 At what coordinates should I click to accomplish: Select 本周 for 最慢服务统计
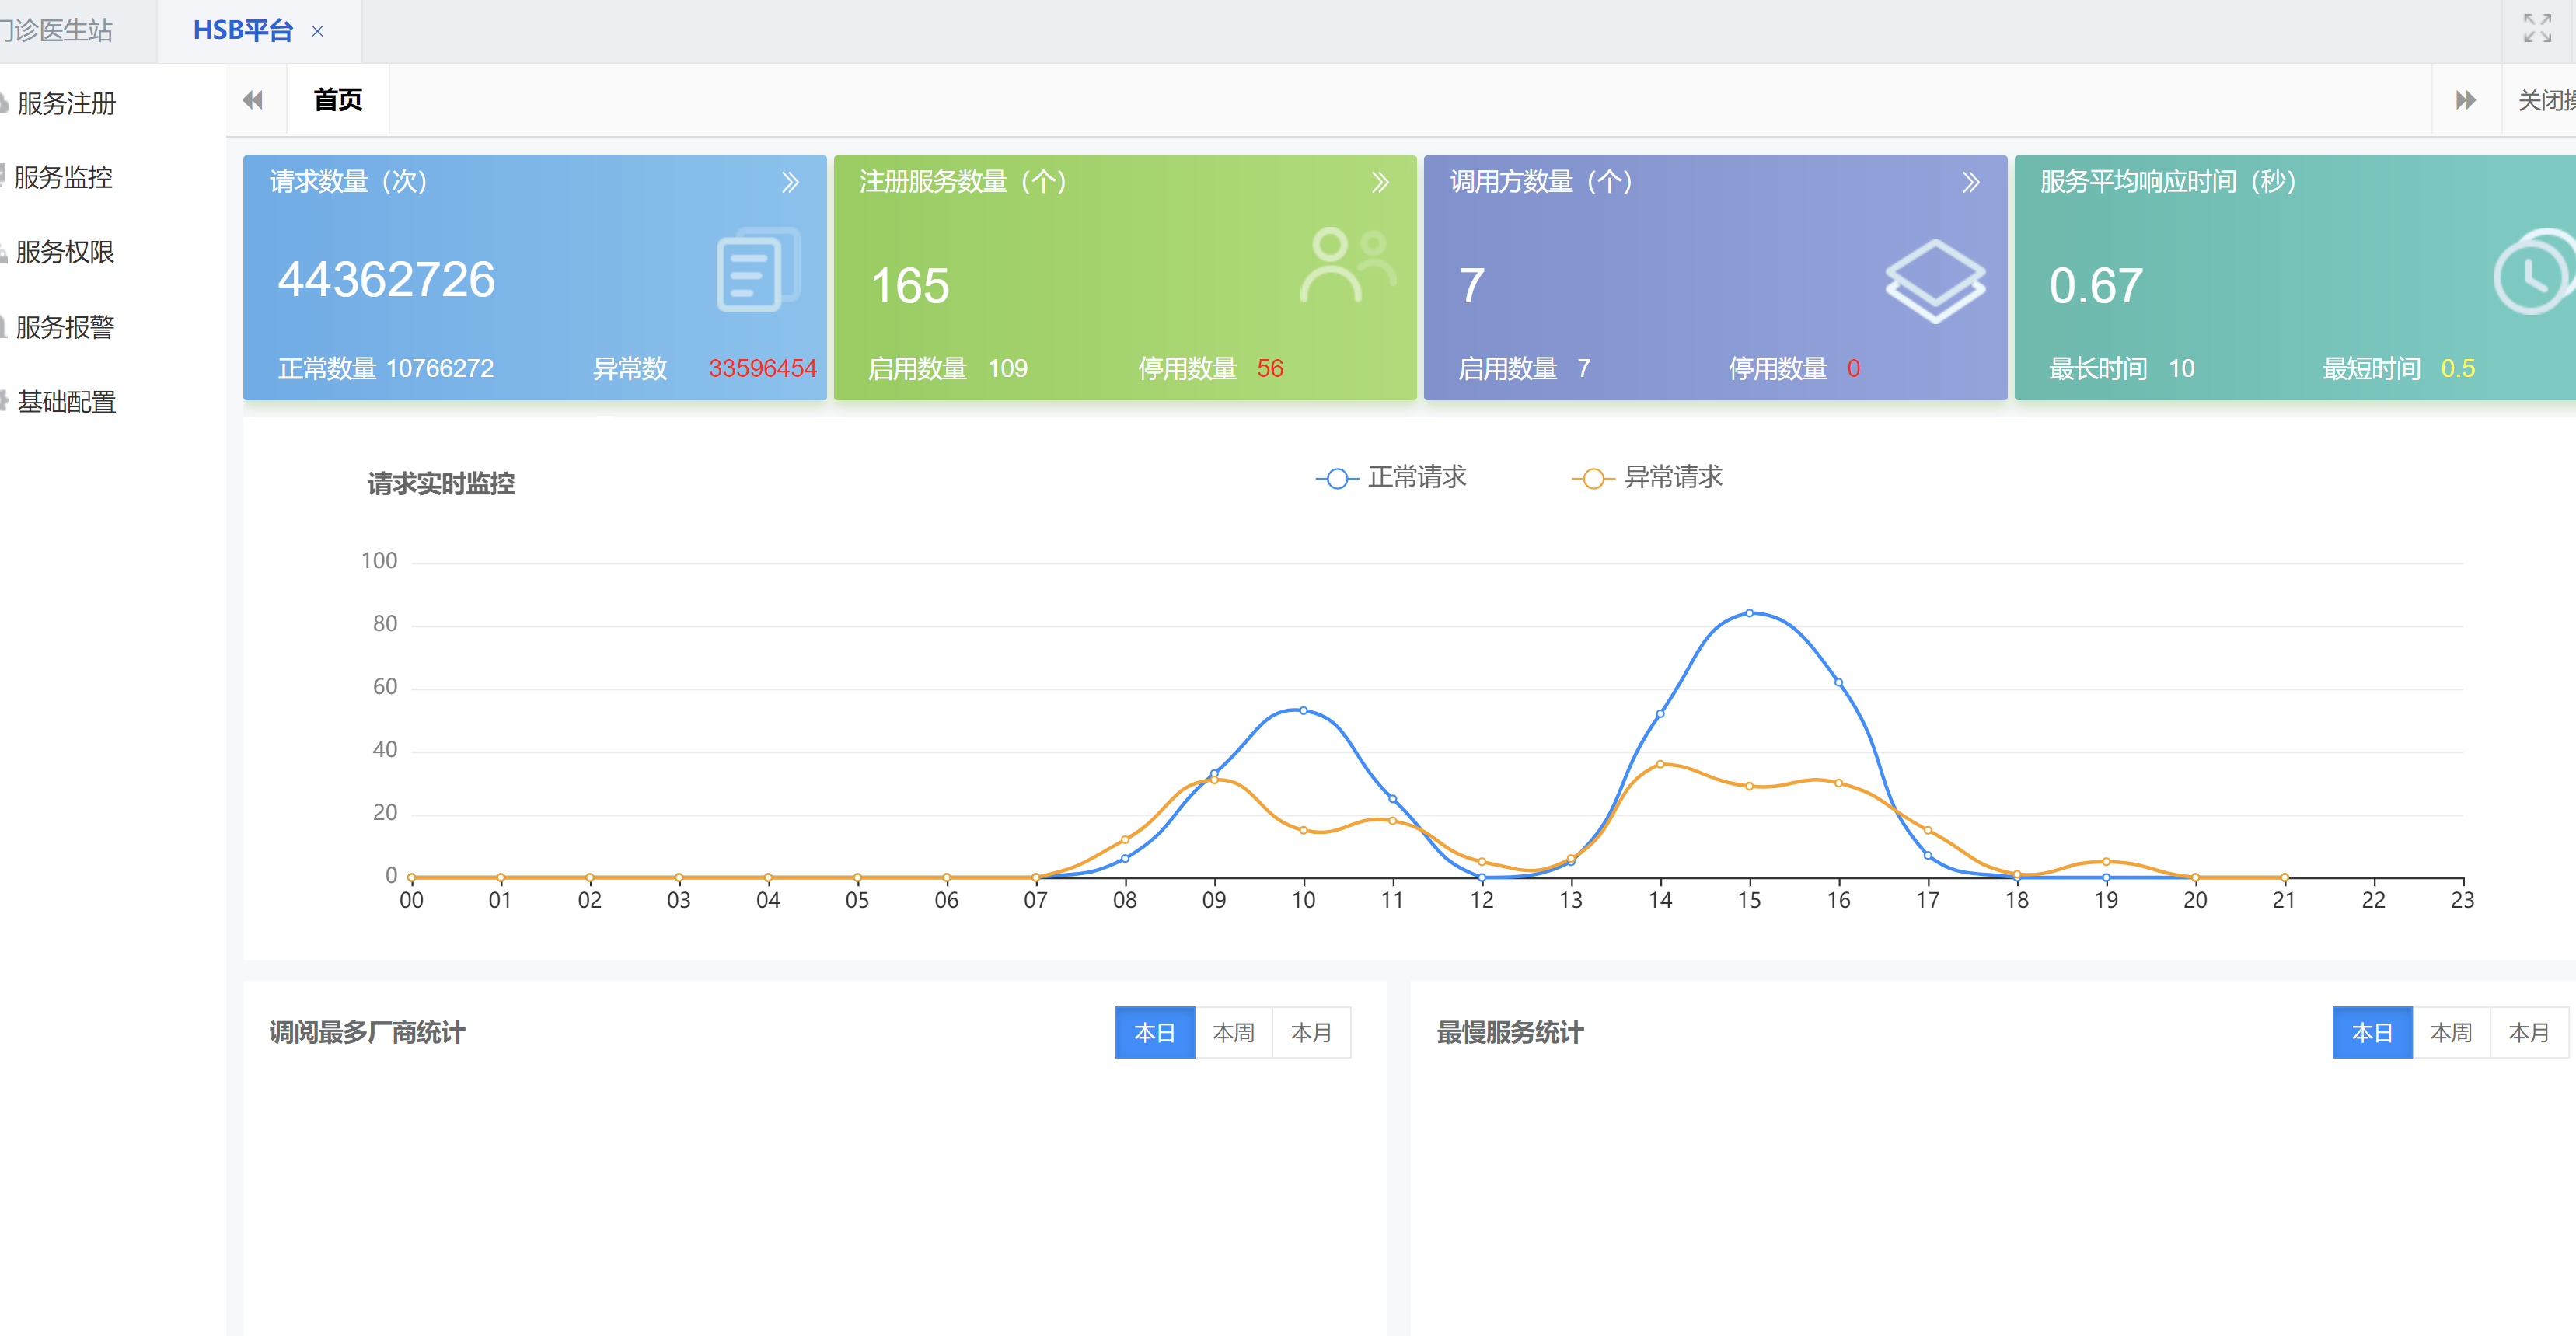tap(2451, 1032)
